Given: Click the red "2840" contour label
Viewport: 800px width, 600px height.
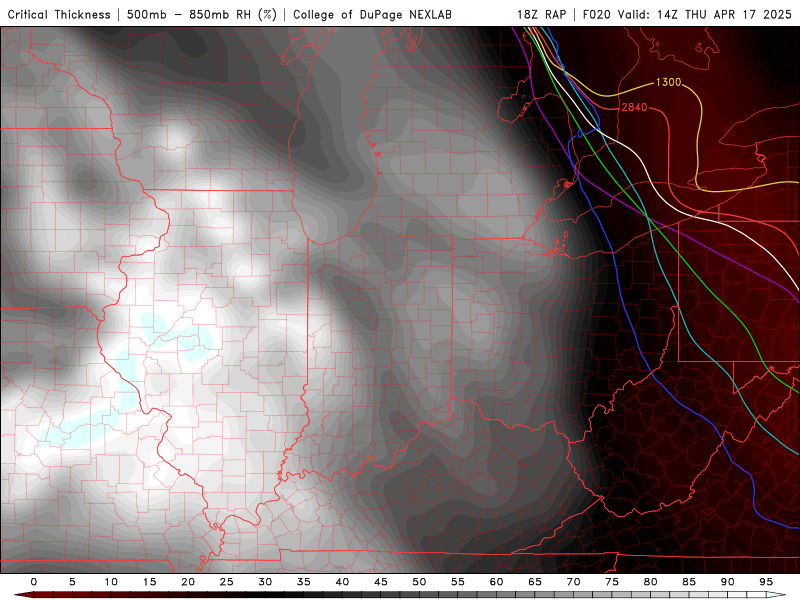Looking at the screenshot, I should point(634,107).
